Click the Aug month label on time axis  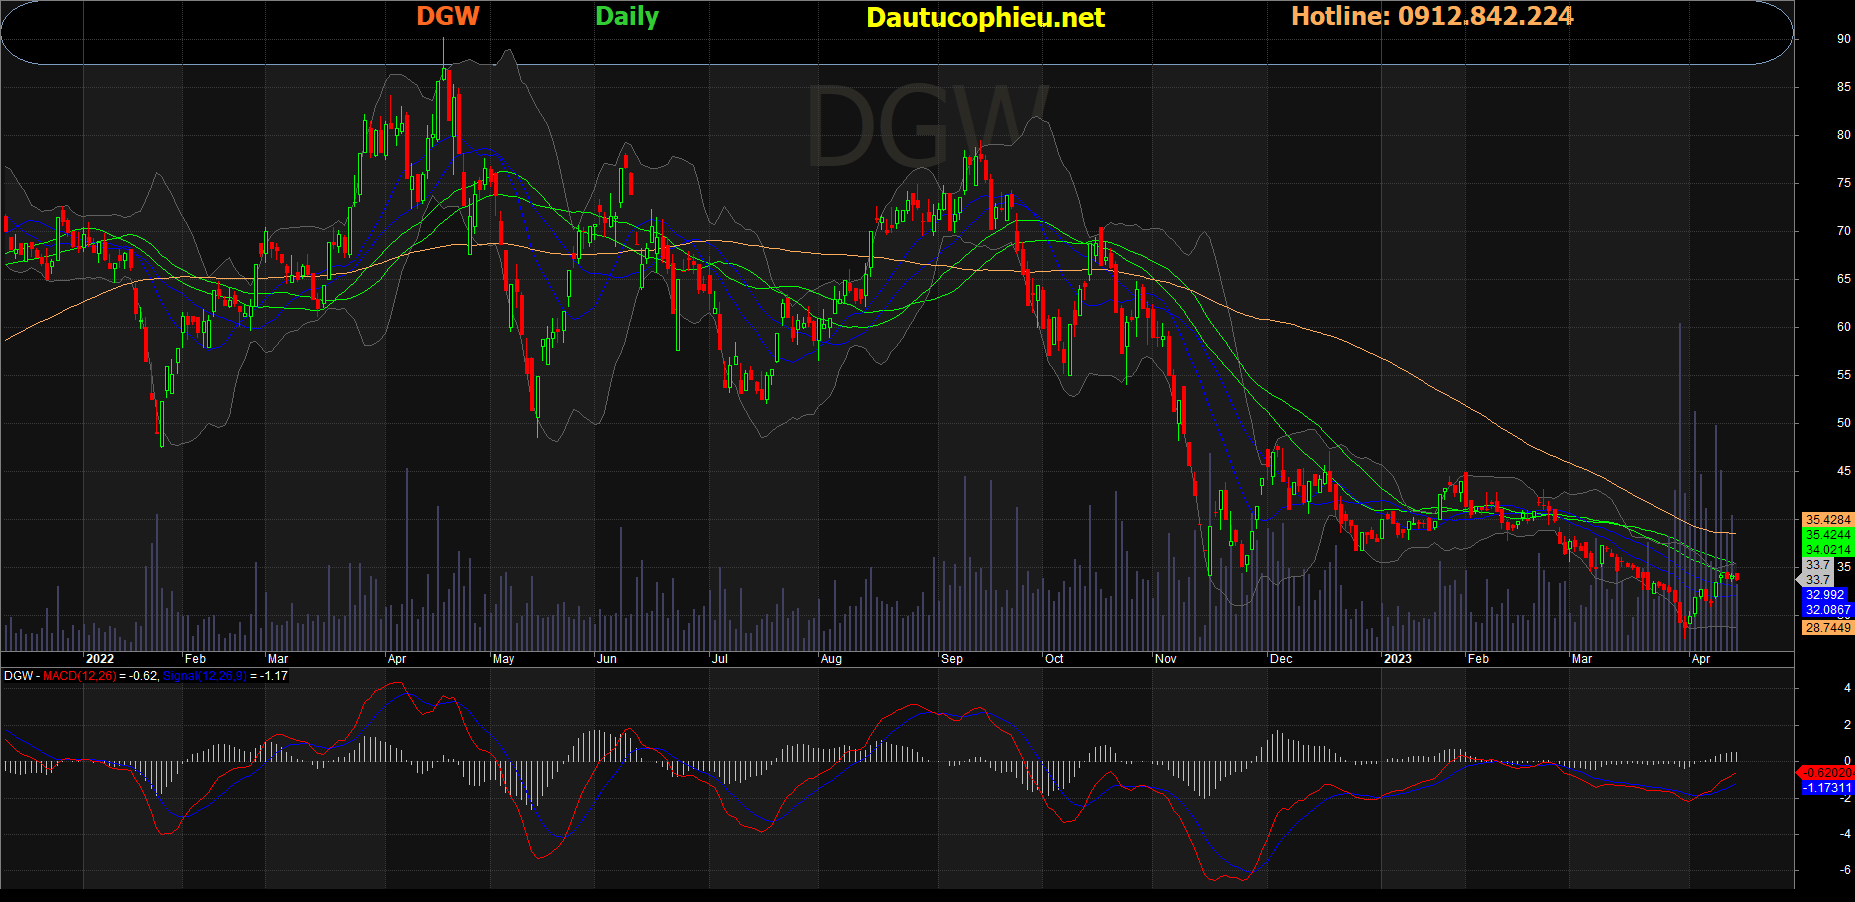point(831,659)
